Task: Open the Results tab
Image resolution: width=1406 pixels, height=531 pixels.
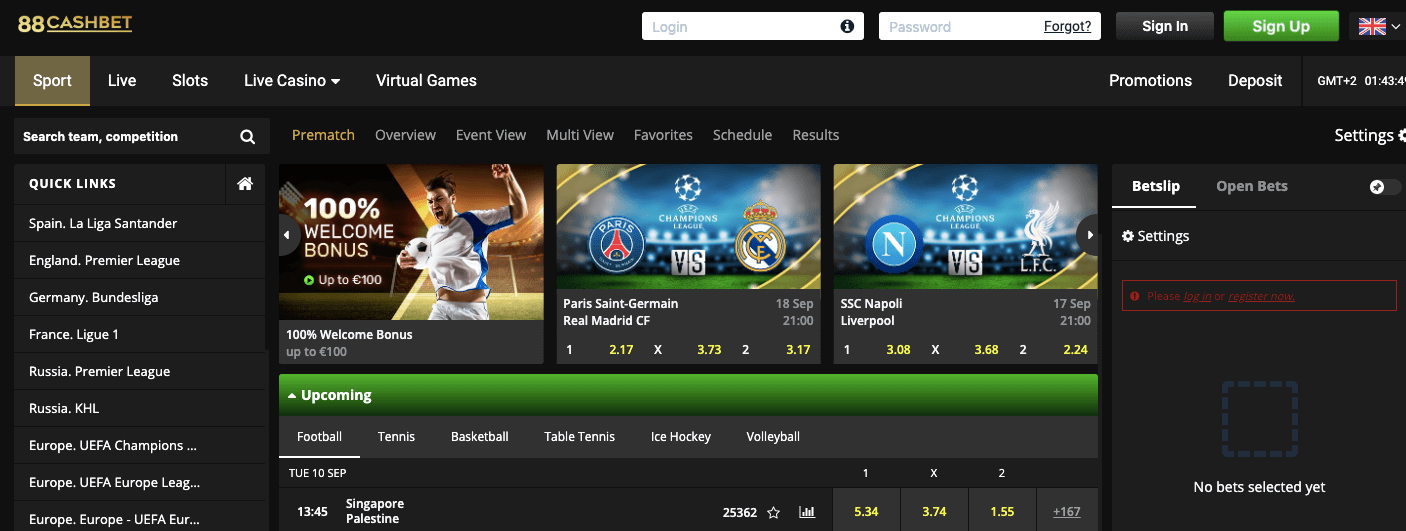Action: (x=816, y=135)
